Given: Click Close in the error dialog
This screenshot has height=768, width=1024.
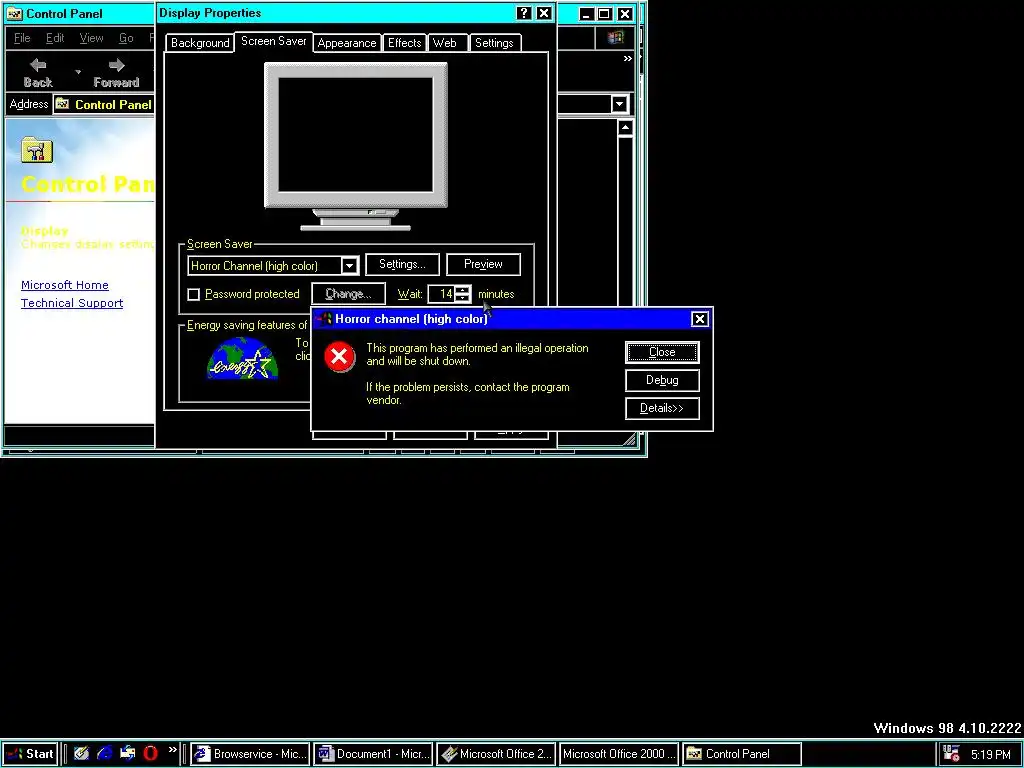Looking at the screenshot, I should pos(662,352).
